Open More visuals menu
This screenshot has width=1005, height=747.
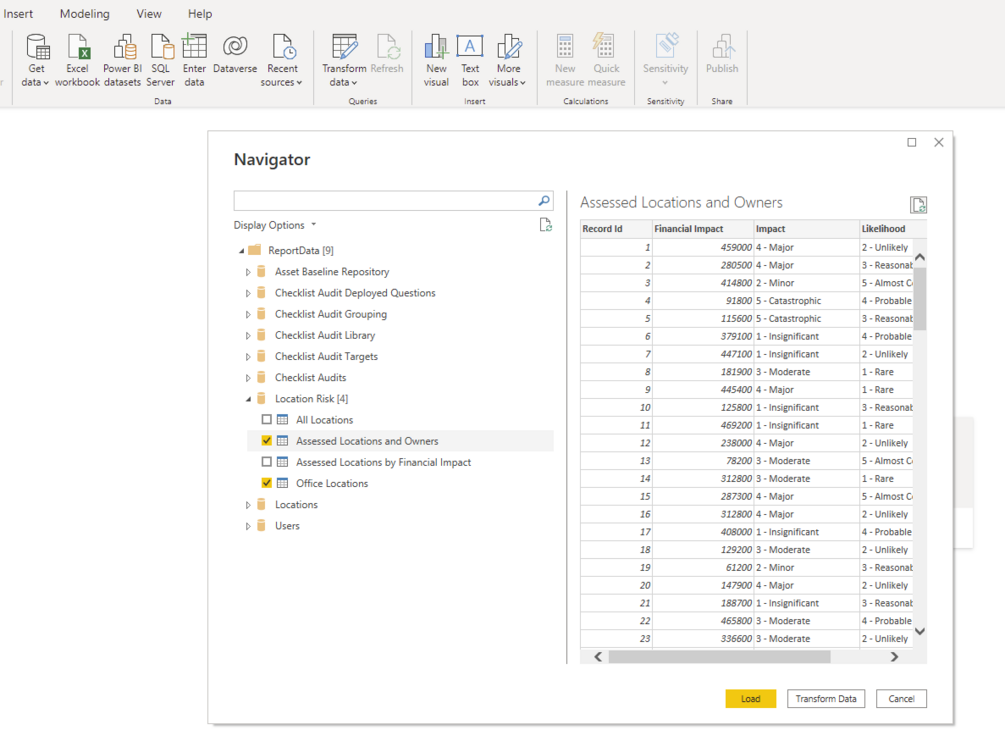coord(508,61)
